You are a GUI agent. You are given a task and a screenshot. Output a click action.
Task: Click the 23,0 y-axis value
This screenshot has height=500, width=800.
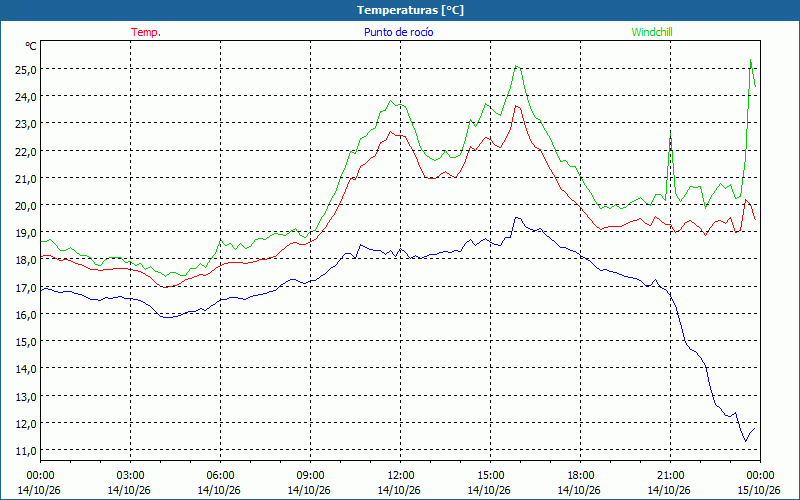[26, 124]
